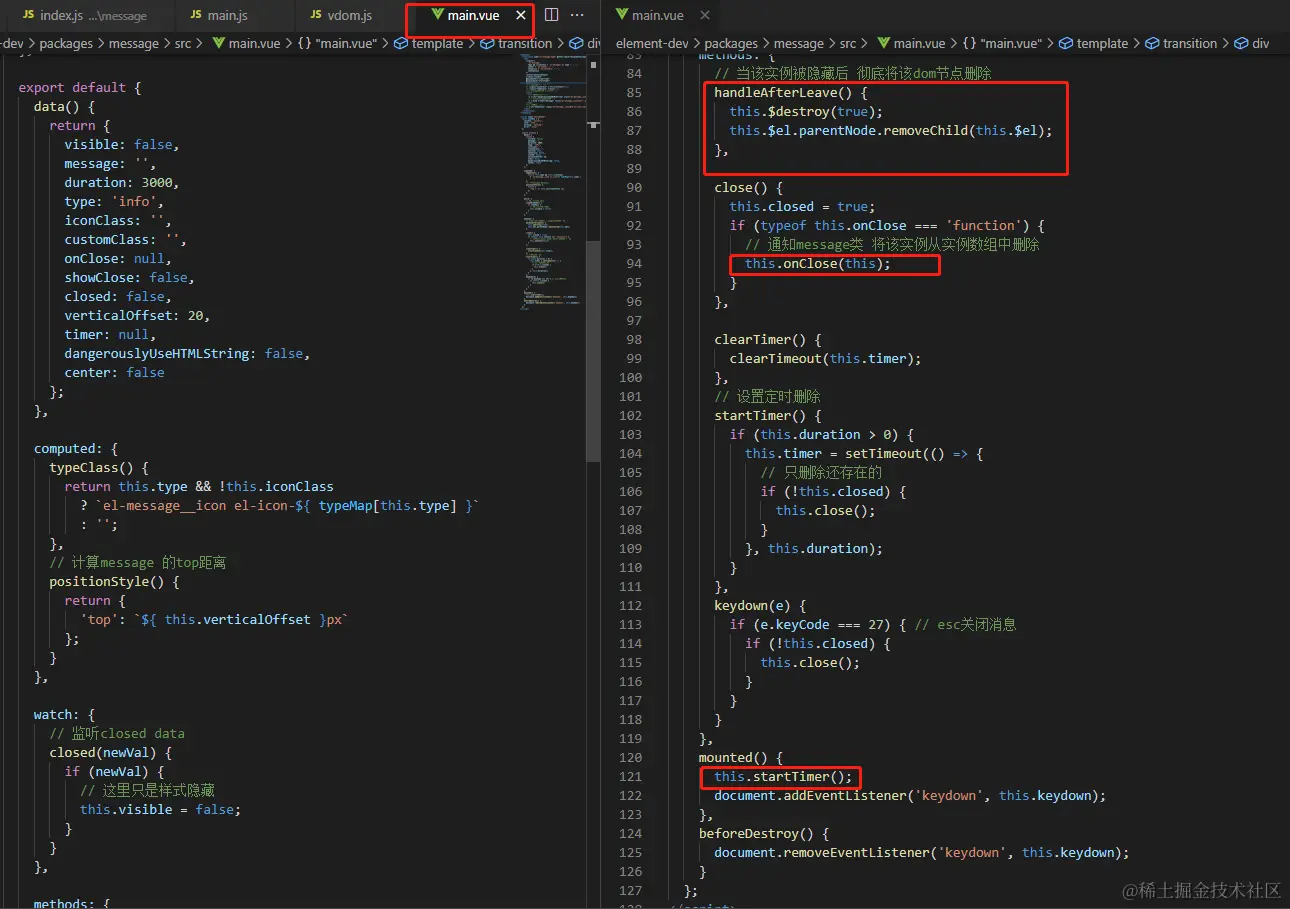Viewport: 1290px width, 909px height.
Task: Click 'startTimer() {' on line 102
Action: pos(768,416)
